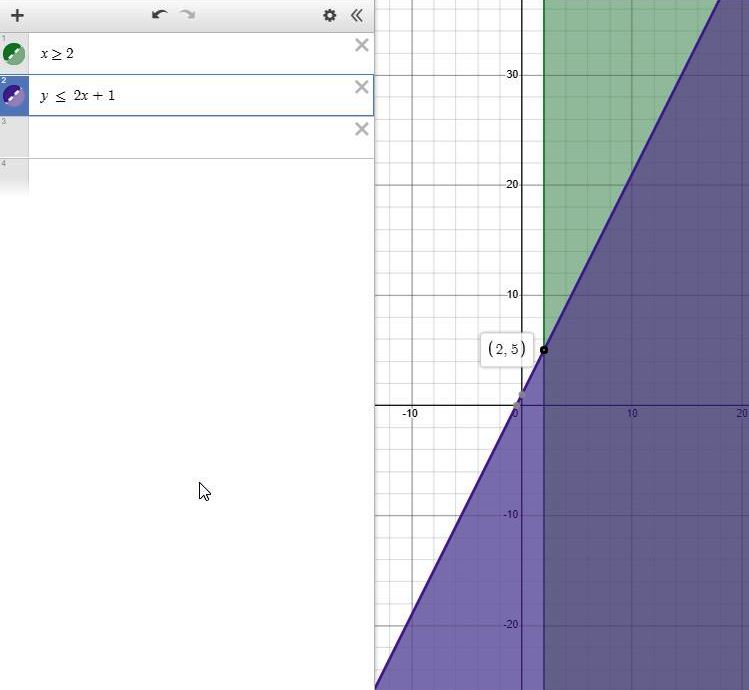749x690 pixels.
Task: Delete the x ≥ 2 expression
Action: click(x=362, y=45)
